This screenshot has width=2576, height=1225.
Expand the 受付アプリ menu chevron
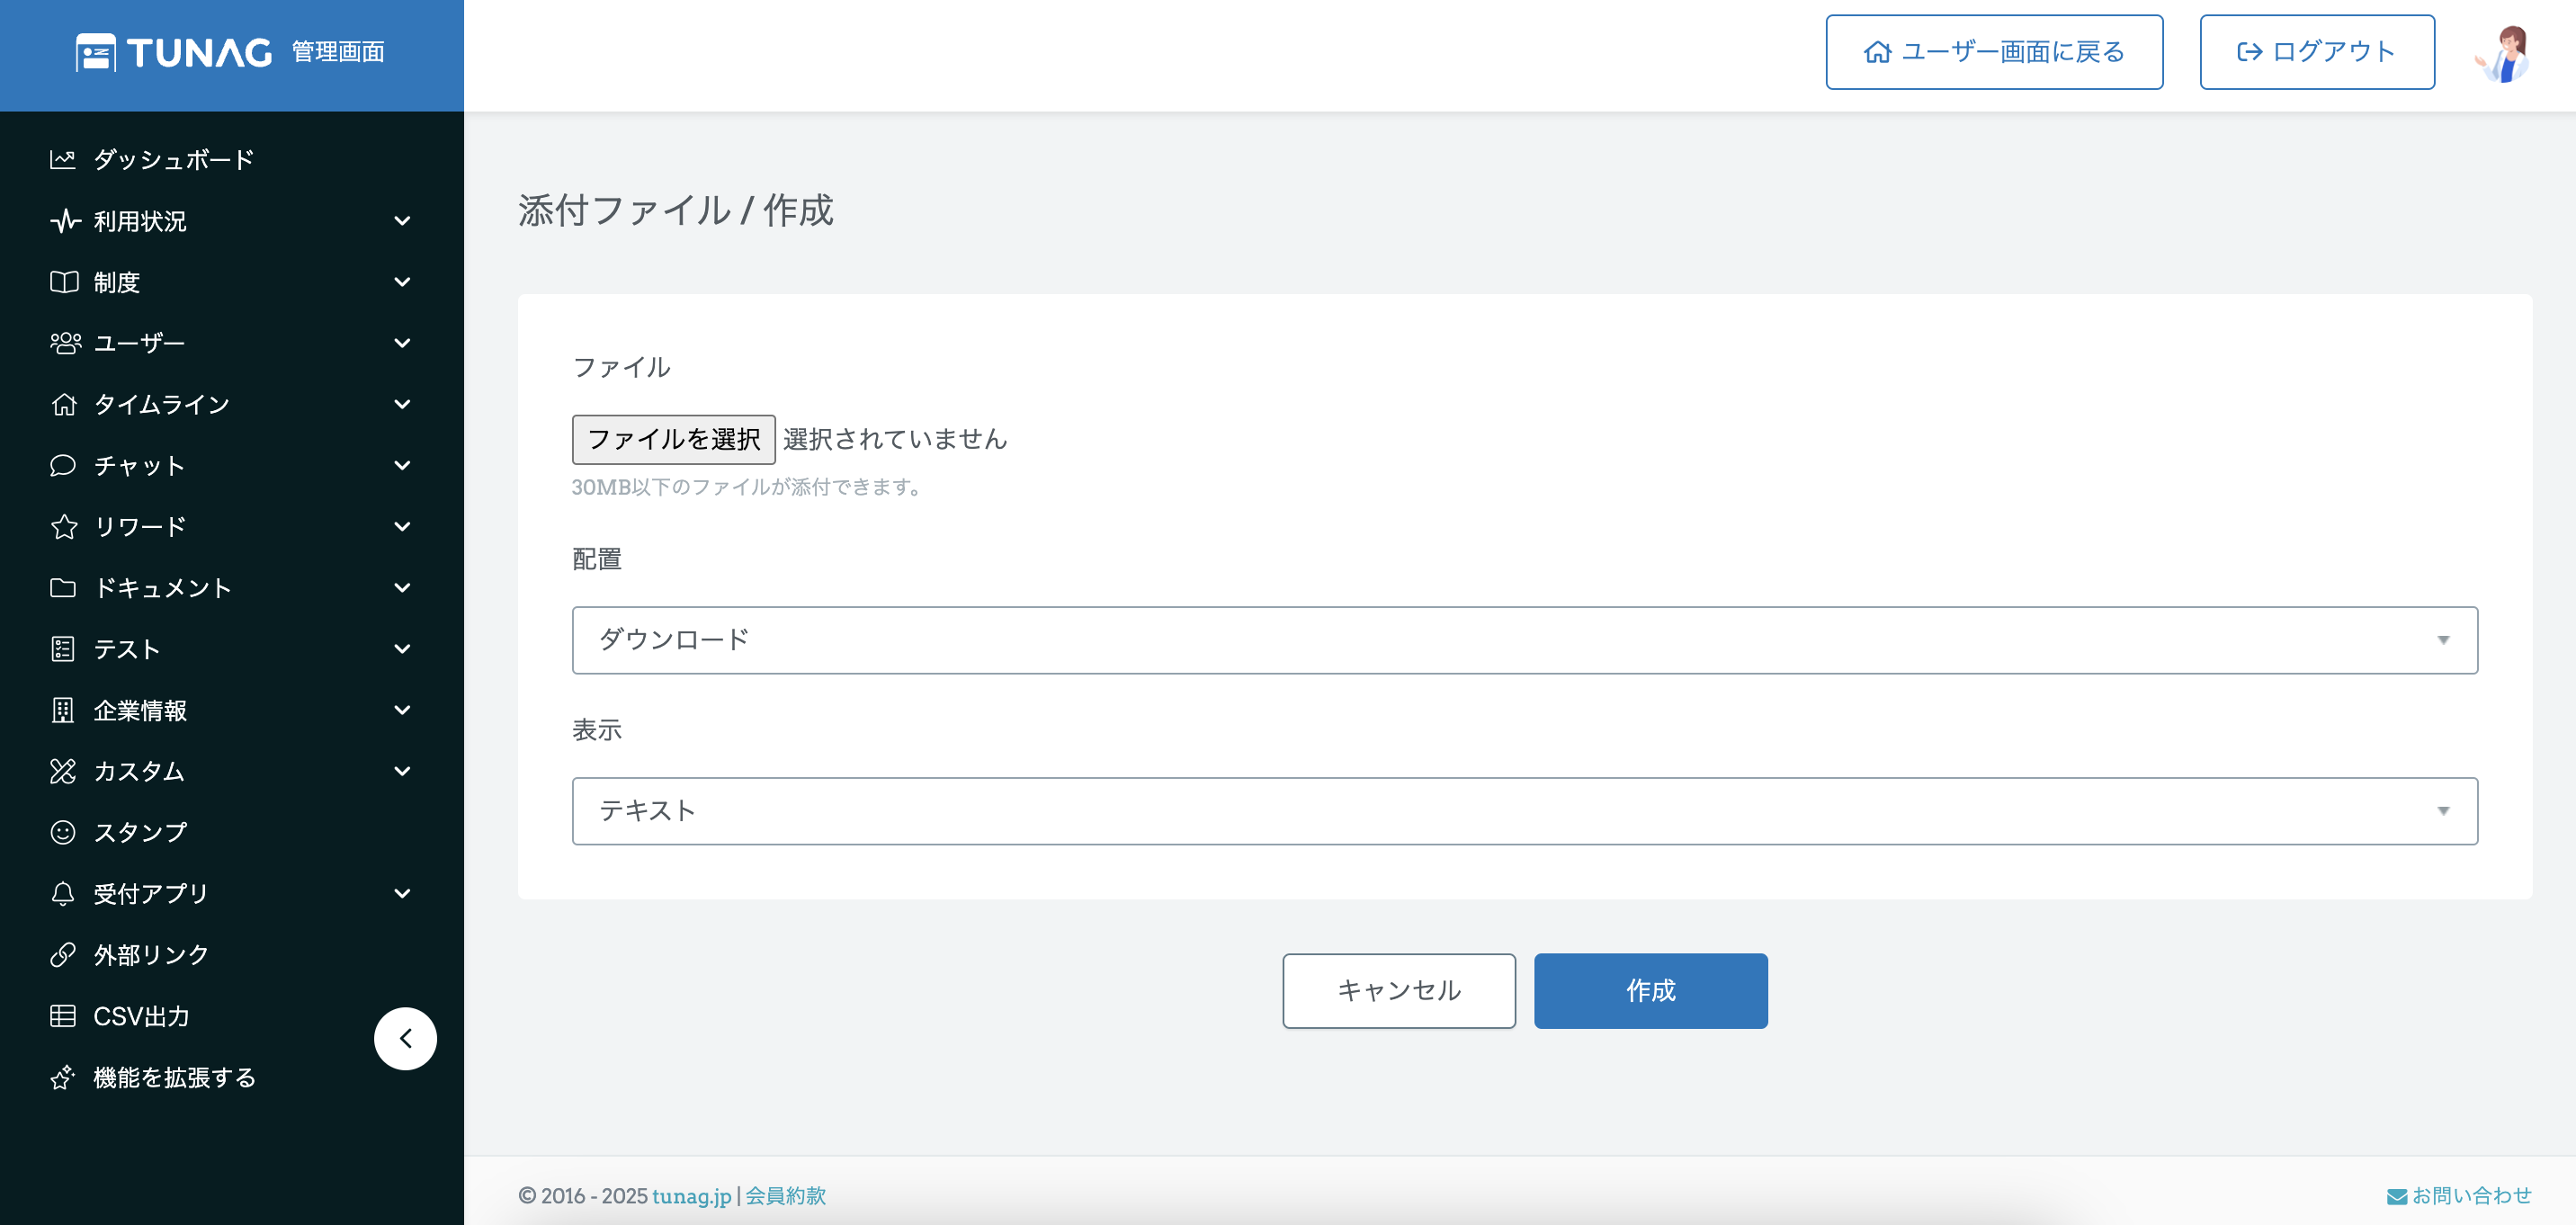pos(402,893)
